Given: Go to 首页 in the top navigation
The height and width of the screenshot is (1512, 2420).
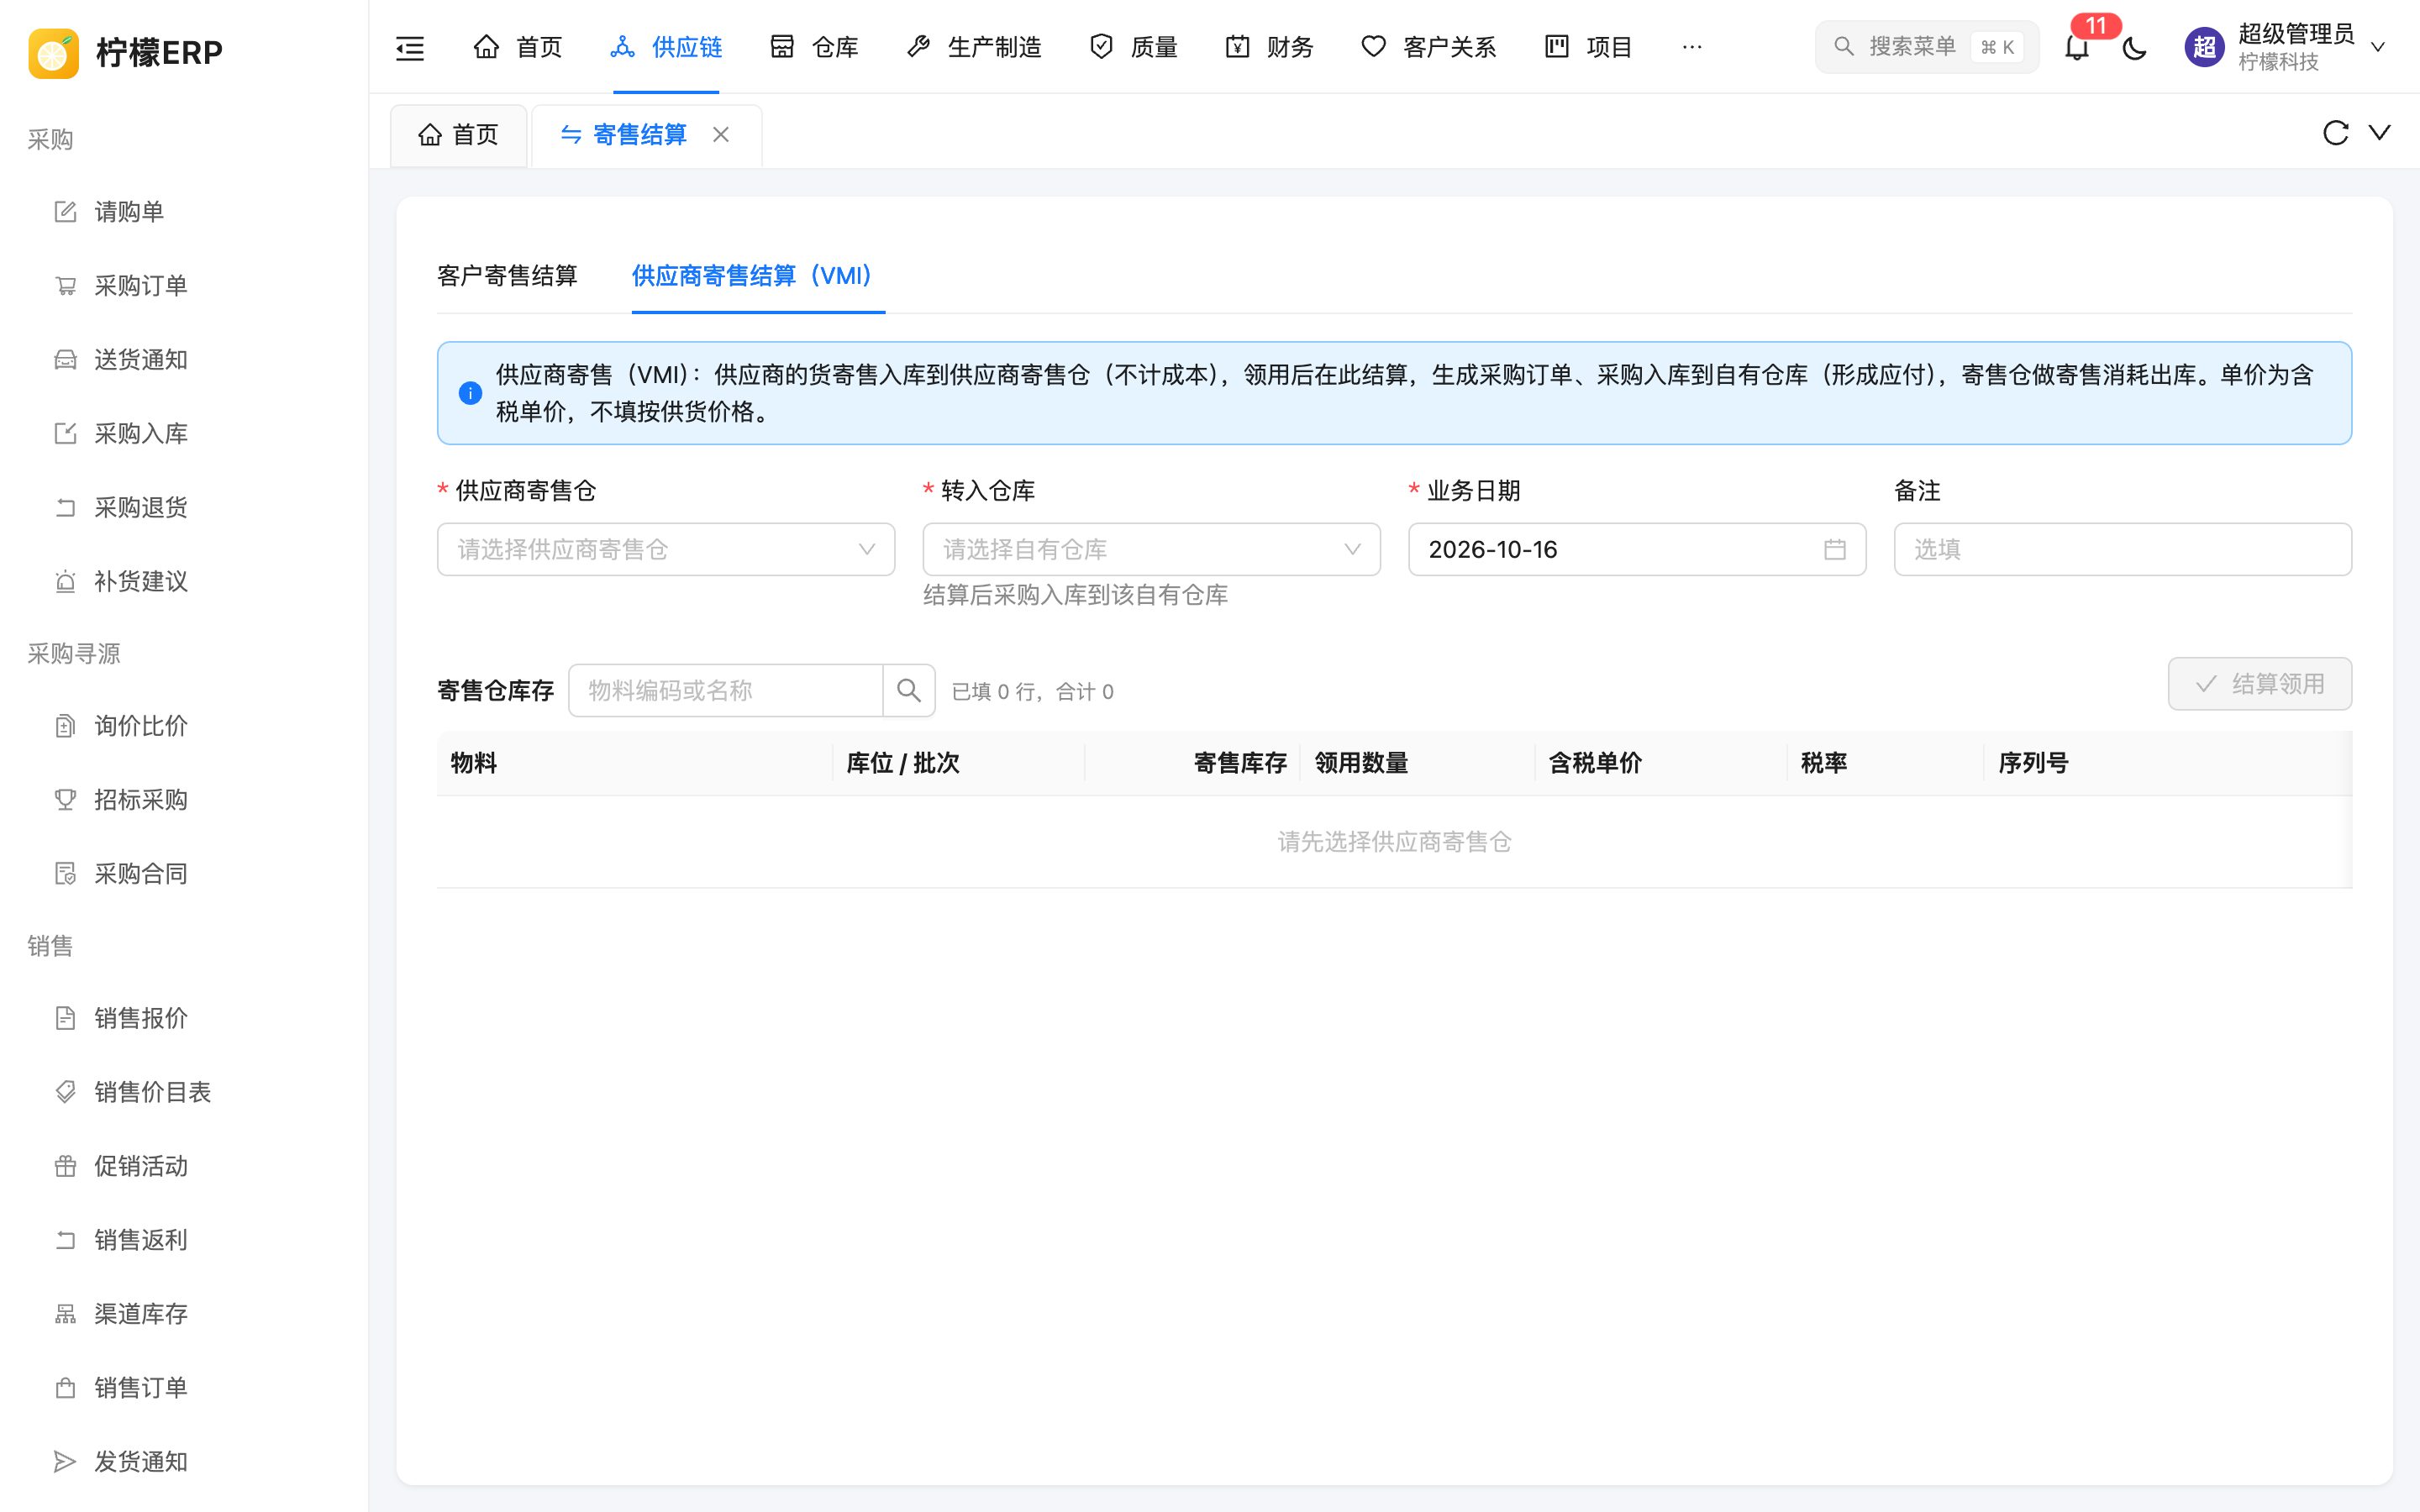Looking at the screenshot, I should pos(518,47).
